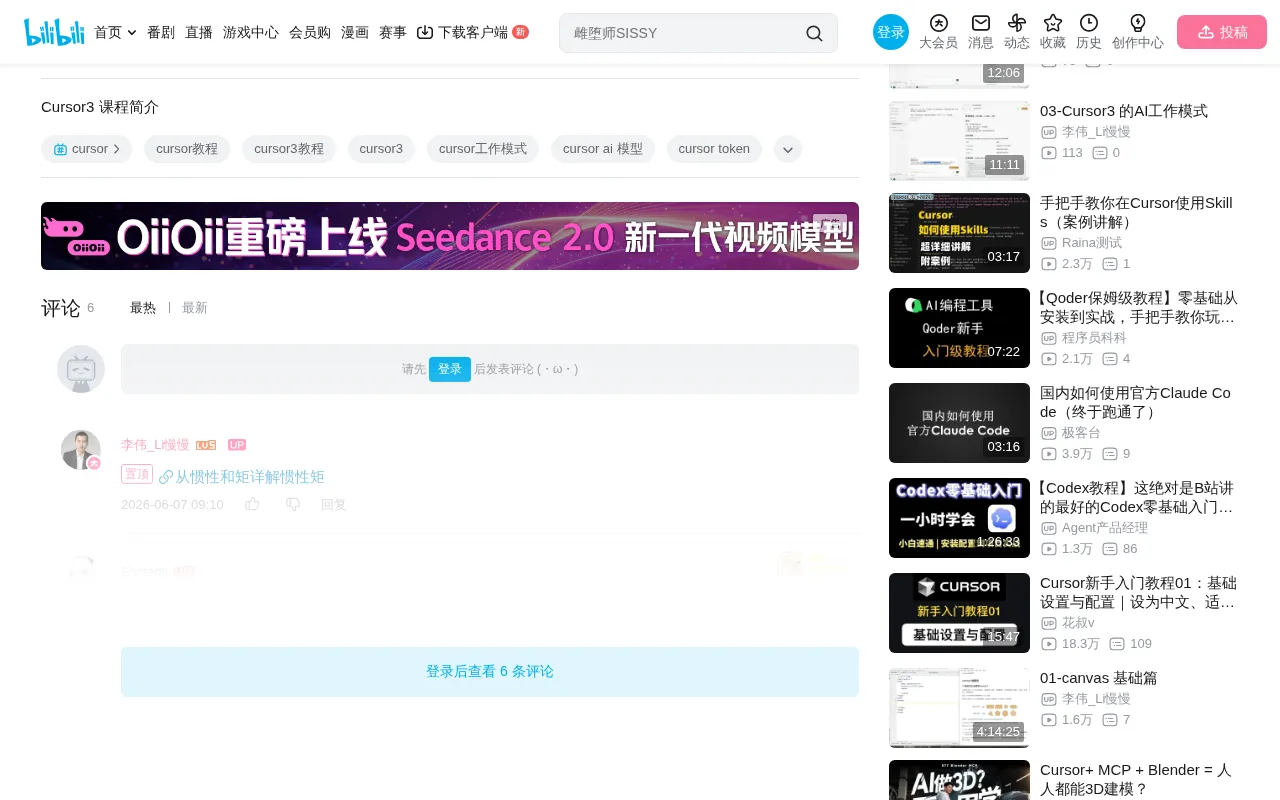
Task: Click the 下载客户端 download icon
Action: [425, 32]
